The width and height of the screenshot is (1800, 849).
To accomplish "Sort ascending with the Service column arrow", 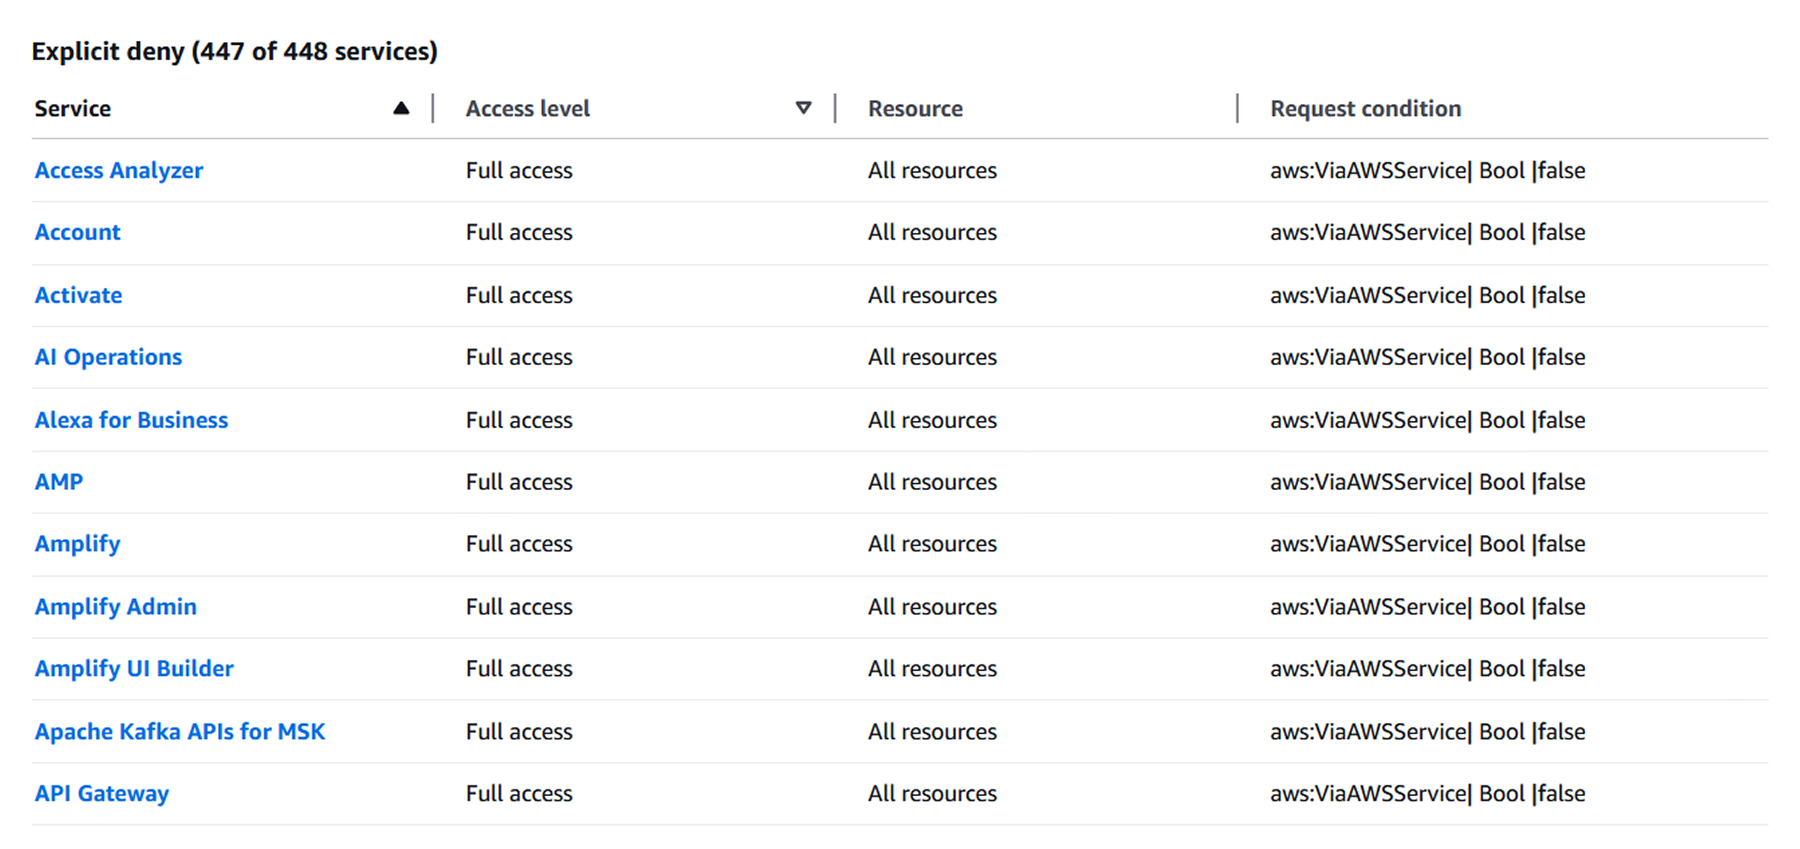I will (x=401, y=108).
